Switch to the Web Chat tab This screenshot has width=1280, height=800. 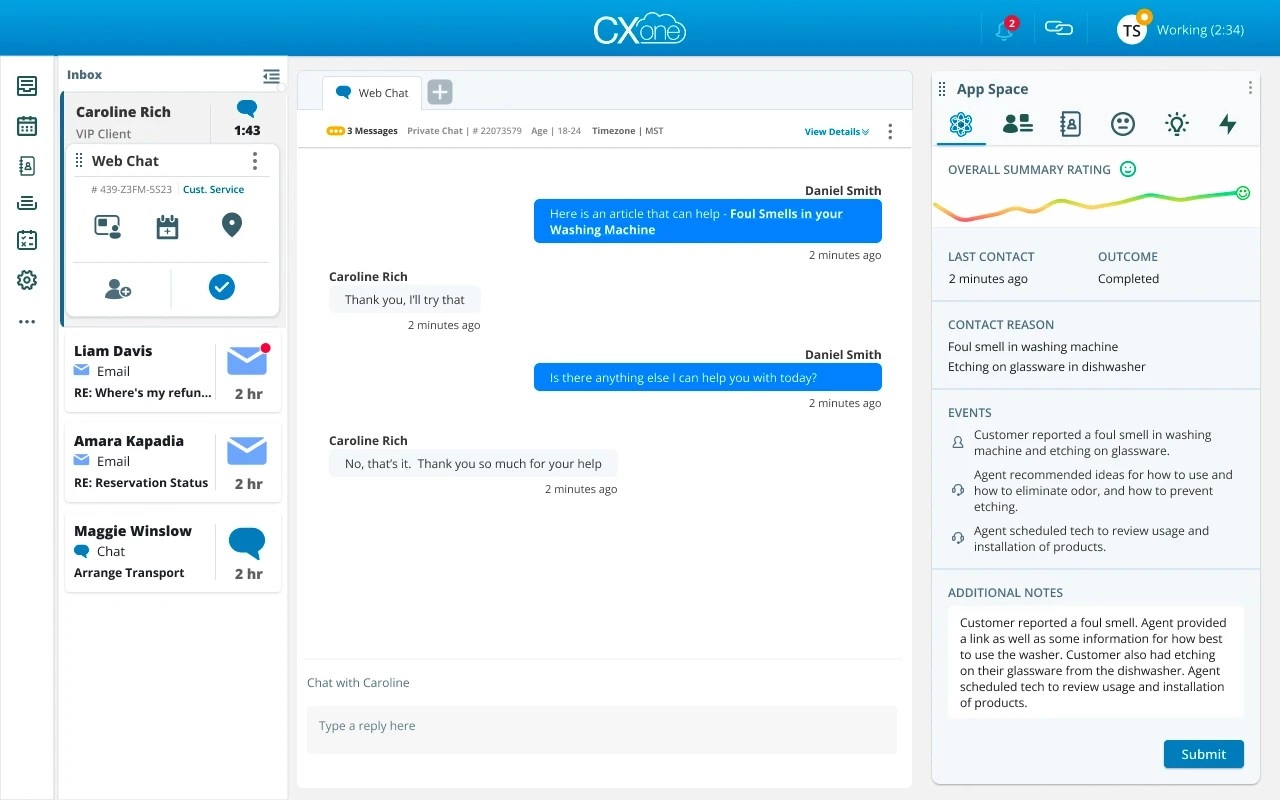[x=371, y=92]
